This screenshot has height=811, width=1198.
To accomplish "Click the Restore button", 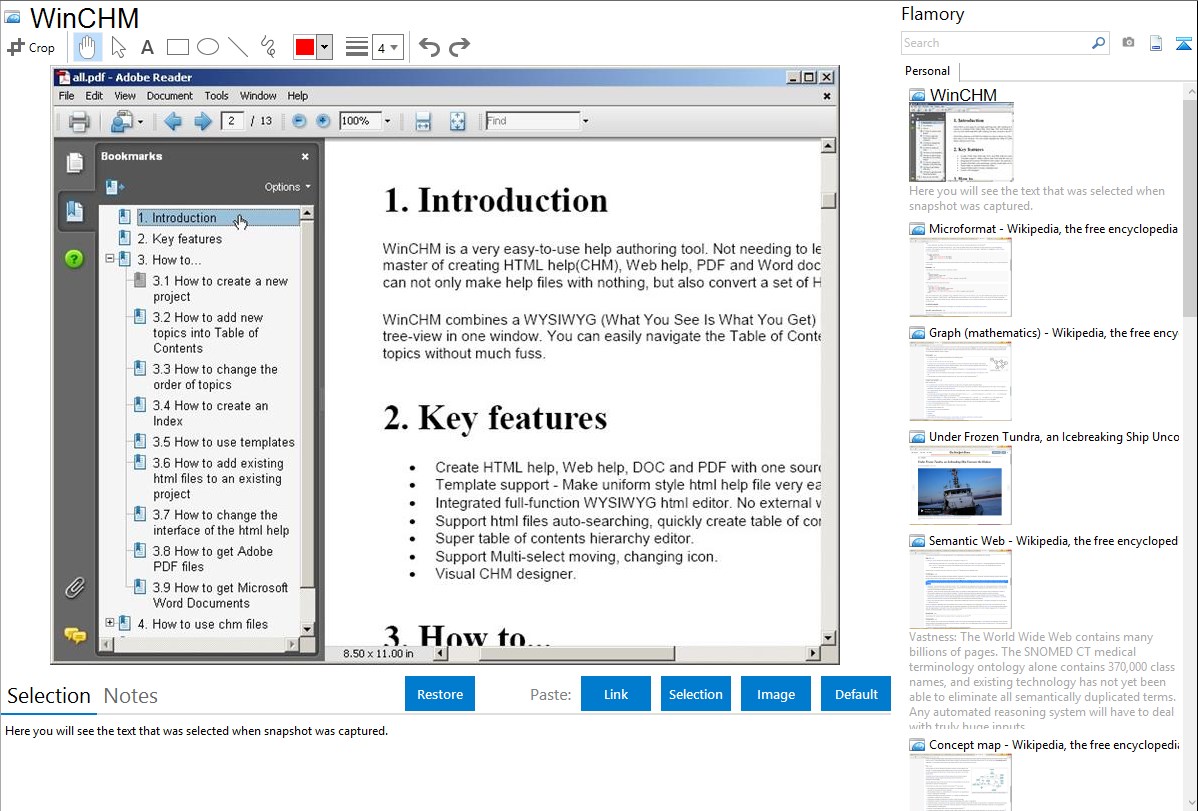I will coord(440,694).
